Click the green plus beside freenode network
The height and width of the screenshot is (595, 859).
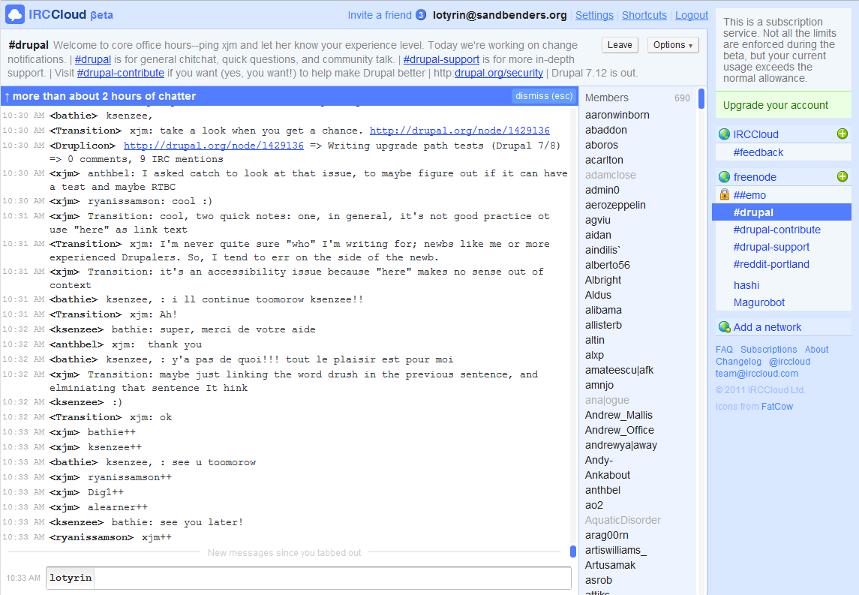tap(842, 176)
